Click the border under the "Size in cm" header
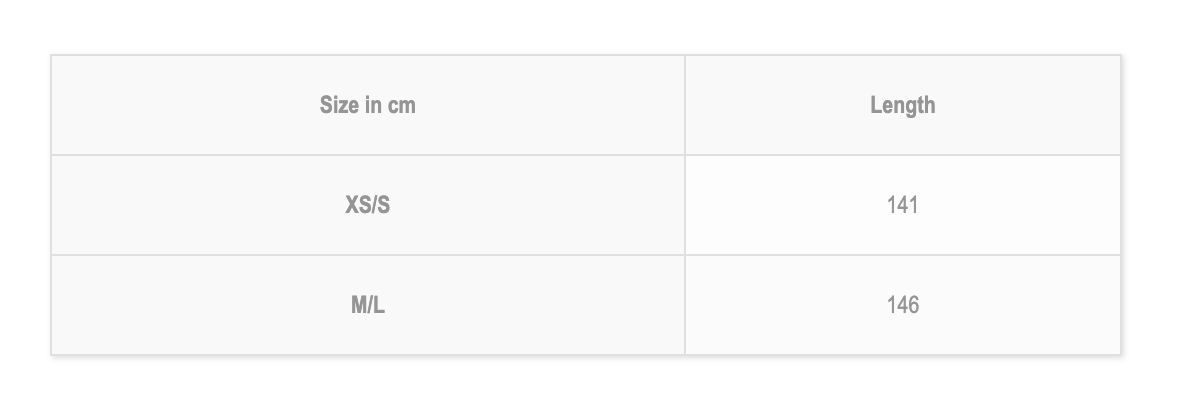The width and height of the screenshot is (1178, 402). click(x=367, y=155)
